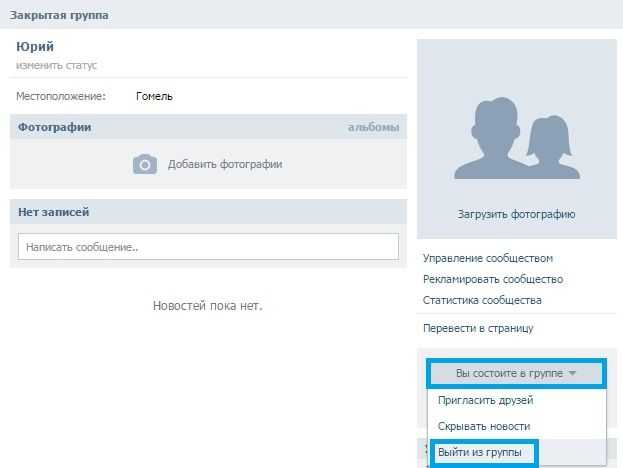Click the 'Новостей пока нет.' text

208,306
